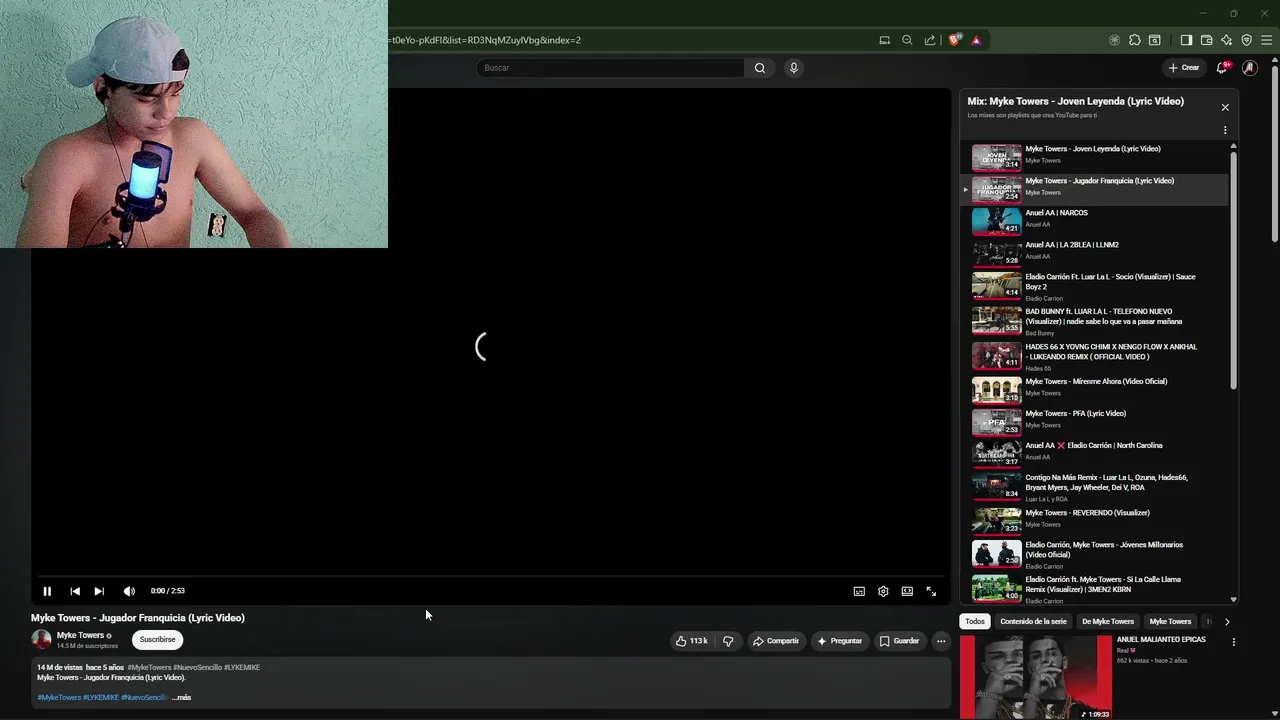
Task: Toggle the browser sidebar panel
Action: point(1186,40)
